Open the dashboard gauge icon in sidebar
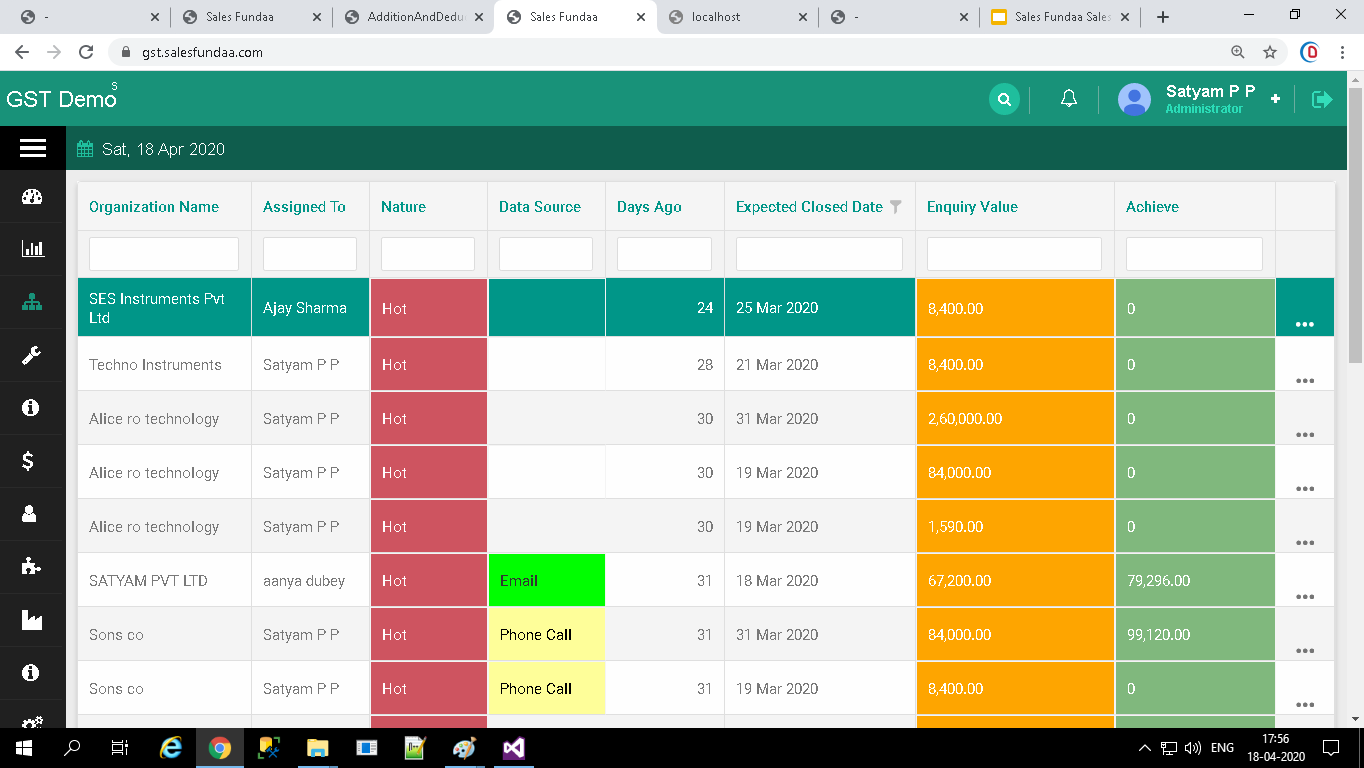The width and height of the screenshot is (1364, 768). point(32,197)
